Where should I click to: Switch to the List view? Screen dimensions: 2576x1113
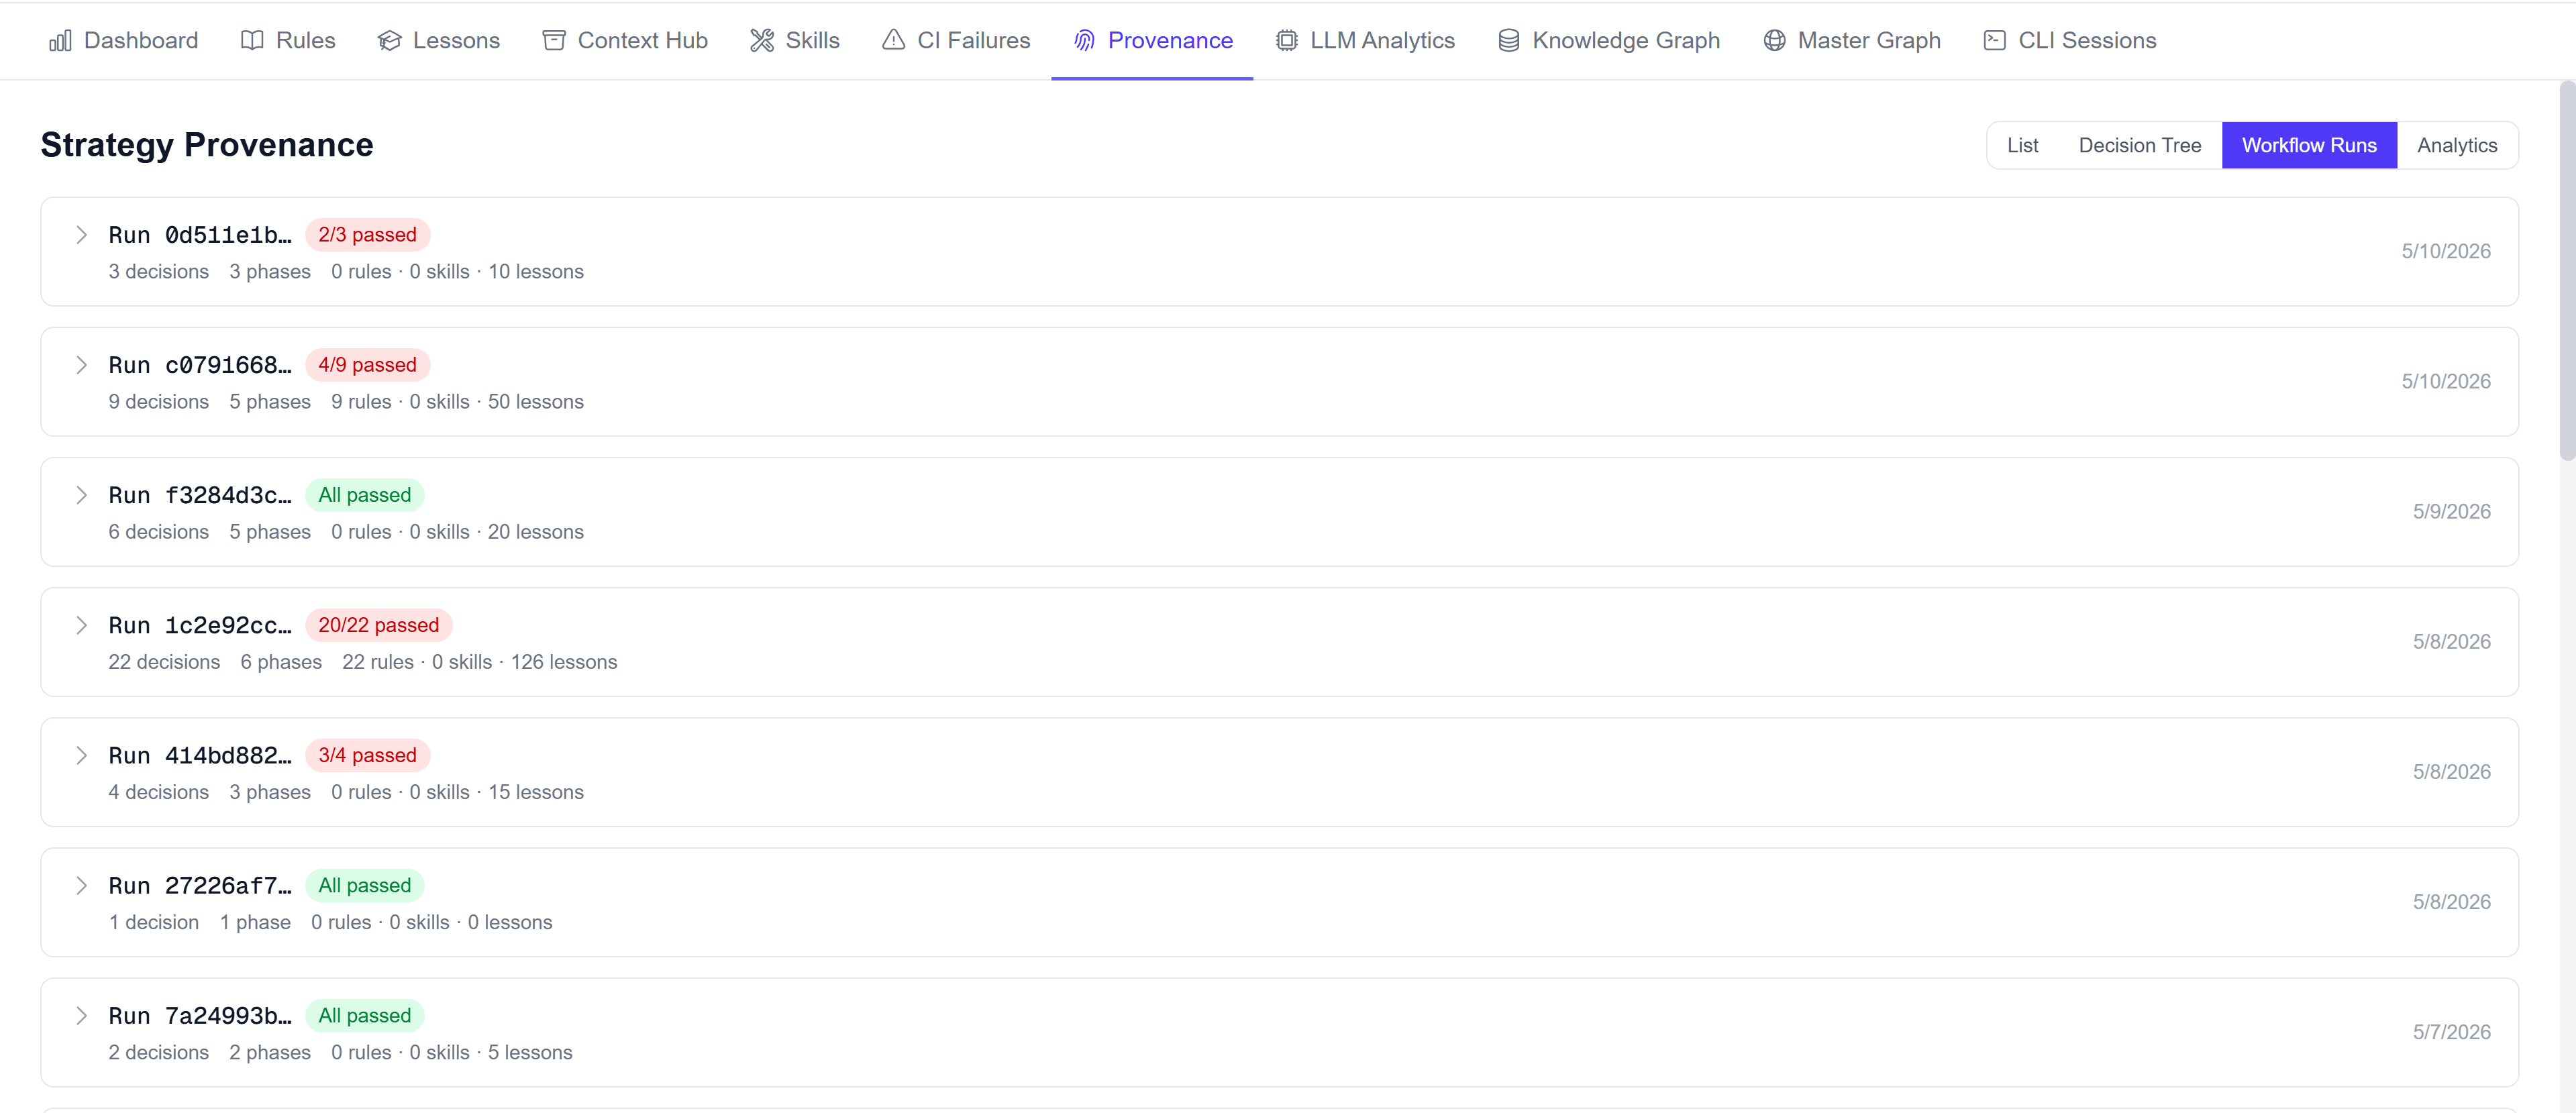tap(2022, 145)
